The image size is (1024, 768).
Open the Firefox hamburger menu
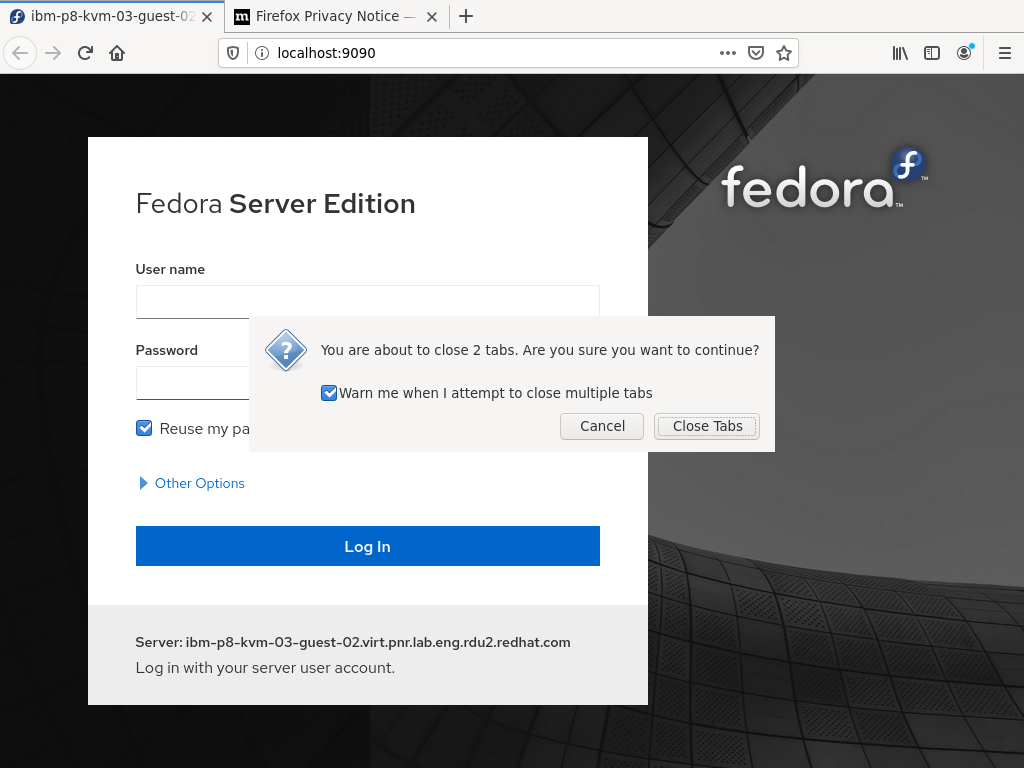[x=1005, y=53]
